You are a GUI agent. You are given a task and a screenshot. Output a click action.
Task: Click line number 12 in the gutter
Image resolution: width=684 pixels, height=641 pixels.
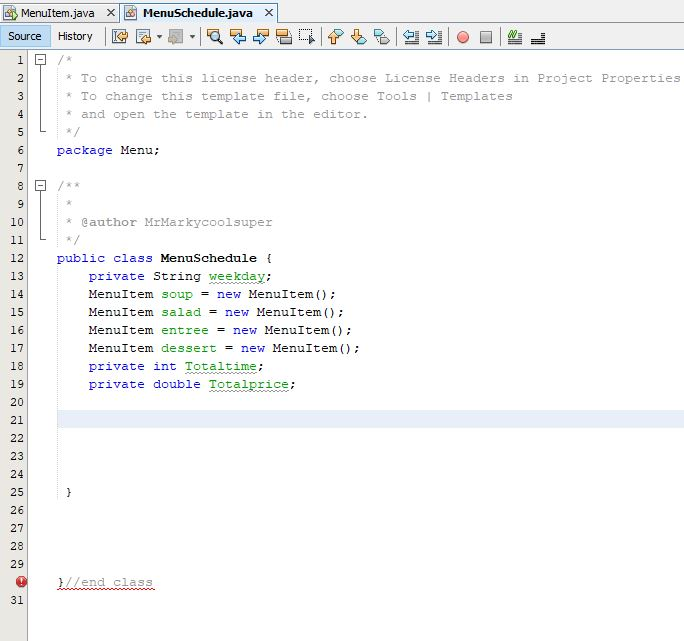click(17, 258)
